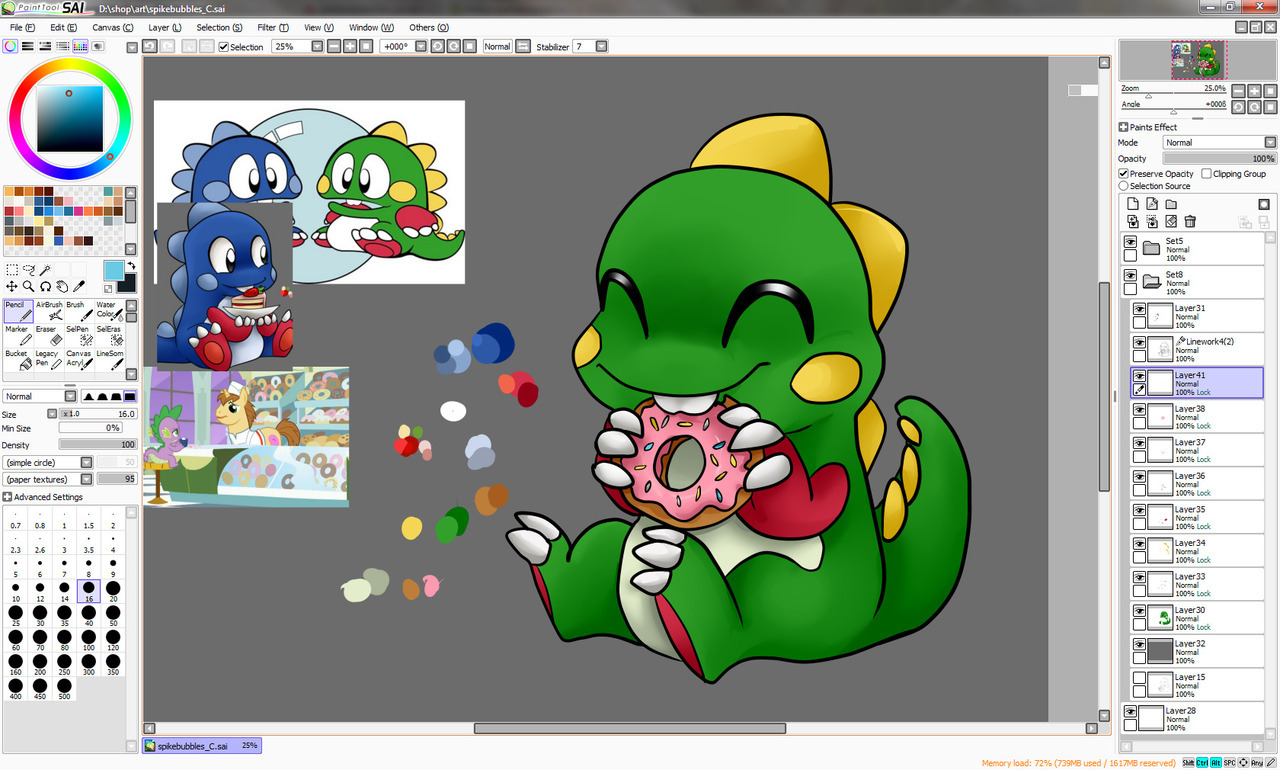Uncheck Preserve Opacity

(1124, 174)
